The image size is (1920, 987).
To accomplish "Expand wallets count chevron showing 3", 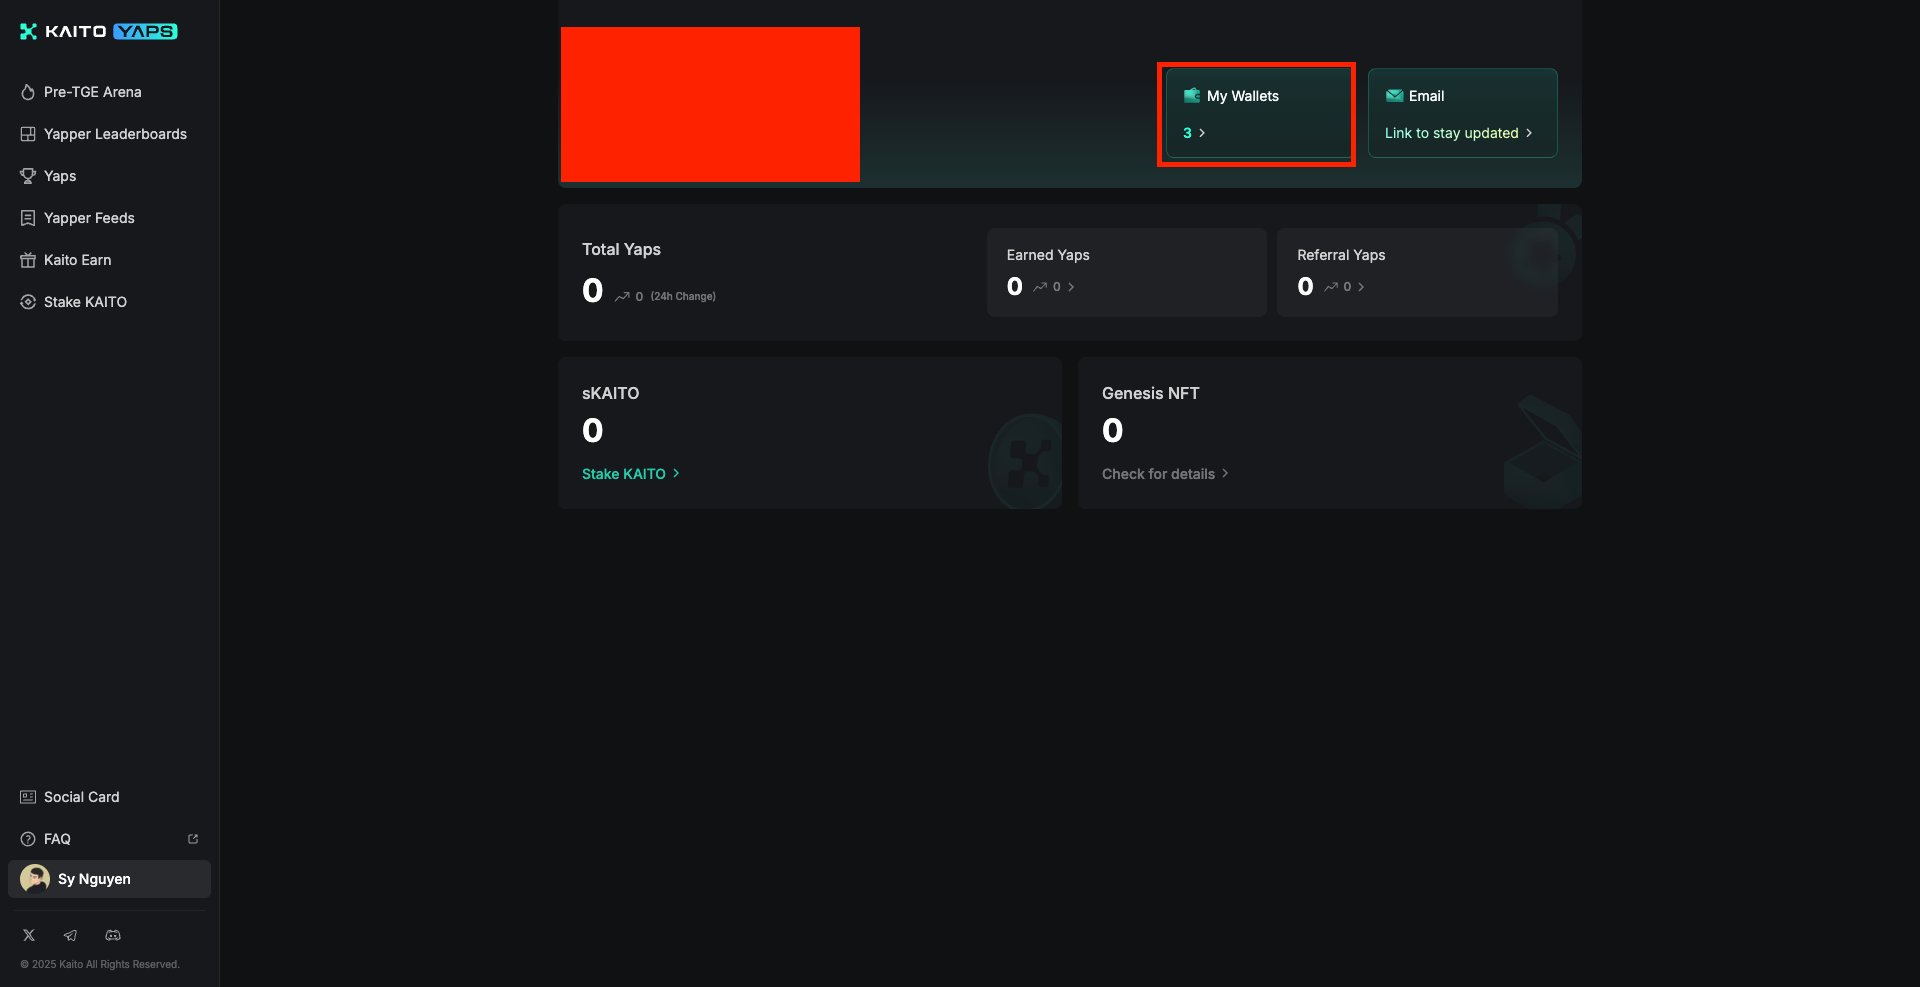I will point(1201,133).
